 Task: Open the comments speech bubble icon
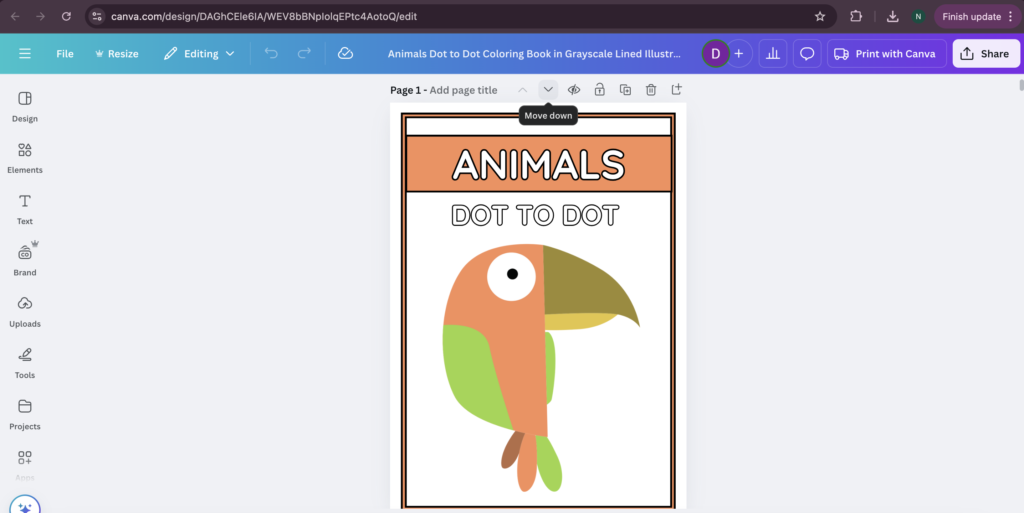807,54
